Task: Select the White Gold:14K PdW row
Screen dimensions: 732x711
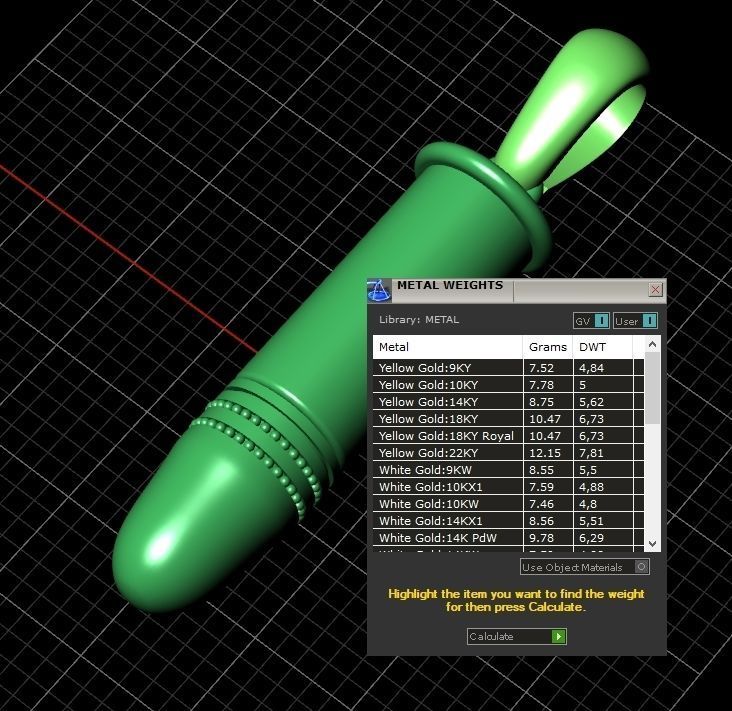Action: (x=508, y=537)
